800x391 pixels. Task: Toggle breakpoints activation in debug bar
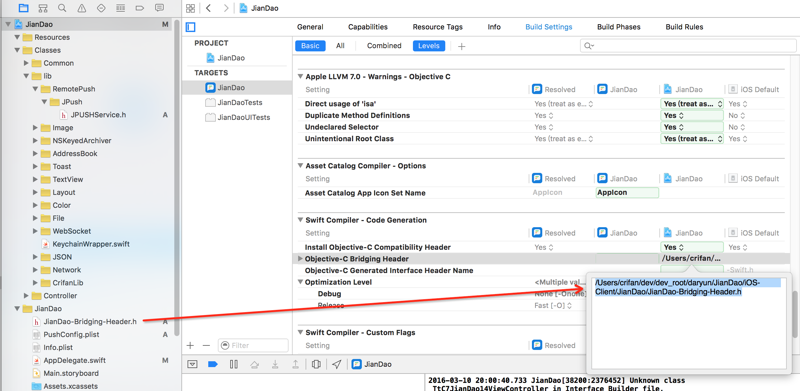213,364
